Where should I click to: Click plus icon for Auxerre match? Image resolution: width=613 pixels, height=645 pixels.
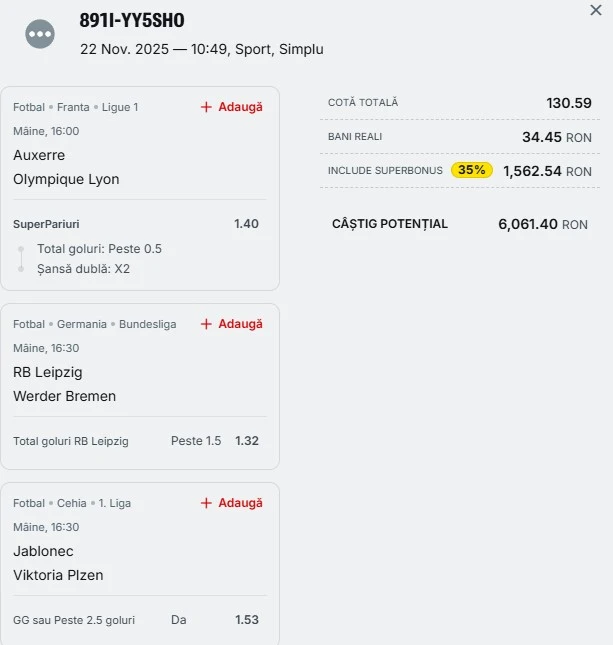[x=206, y=107]
